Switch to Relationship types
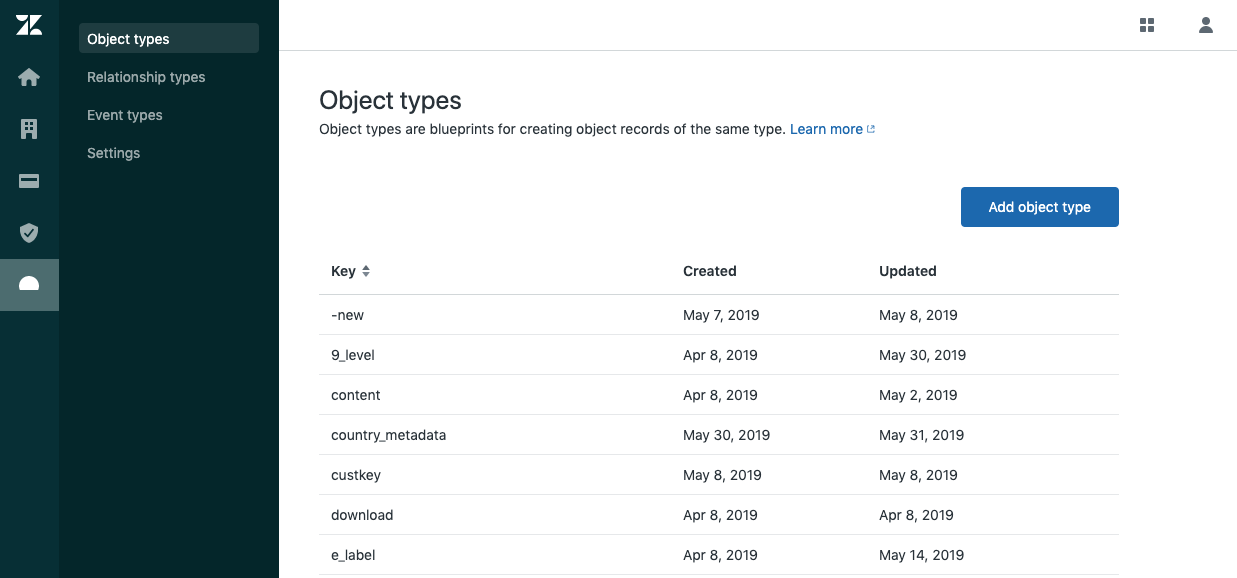Image resolution: width=1237 pixels, height=578 pixels. (146, 76)
